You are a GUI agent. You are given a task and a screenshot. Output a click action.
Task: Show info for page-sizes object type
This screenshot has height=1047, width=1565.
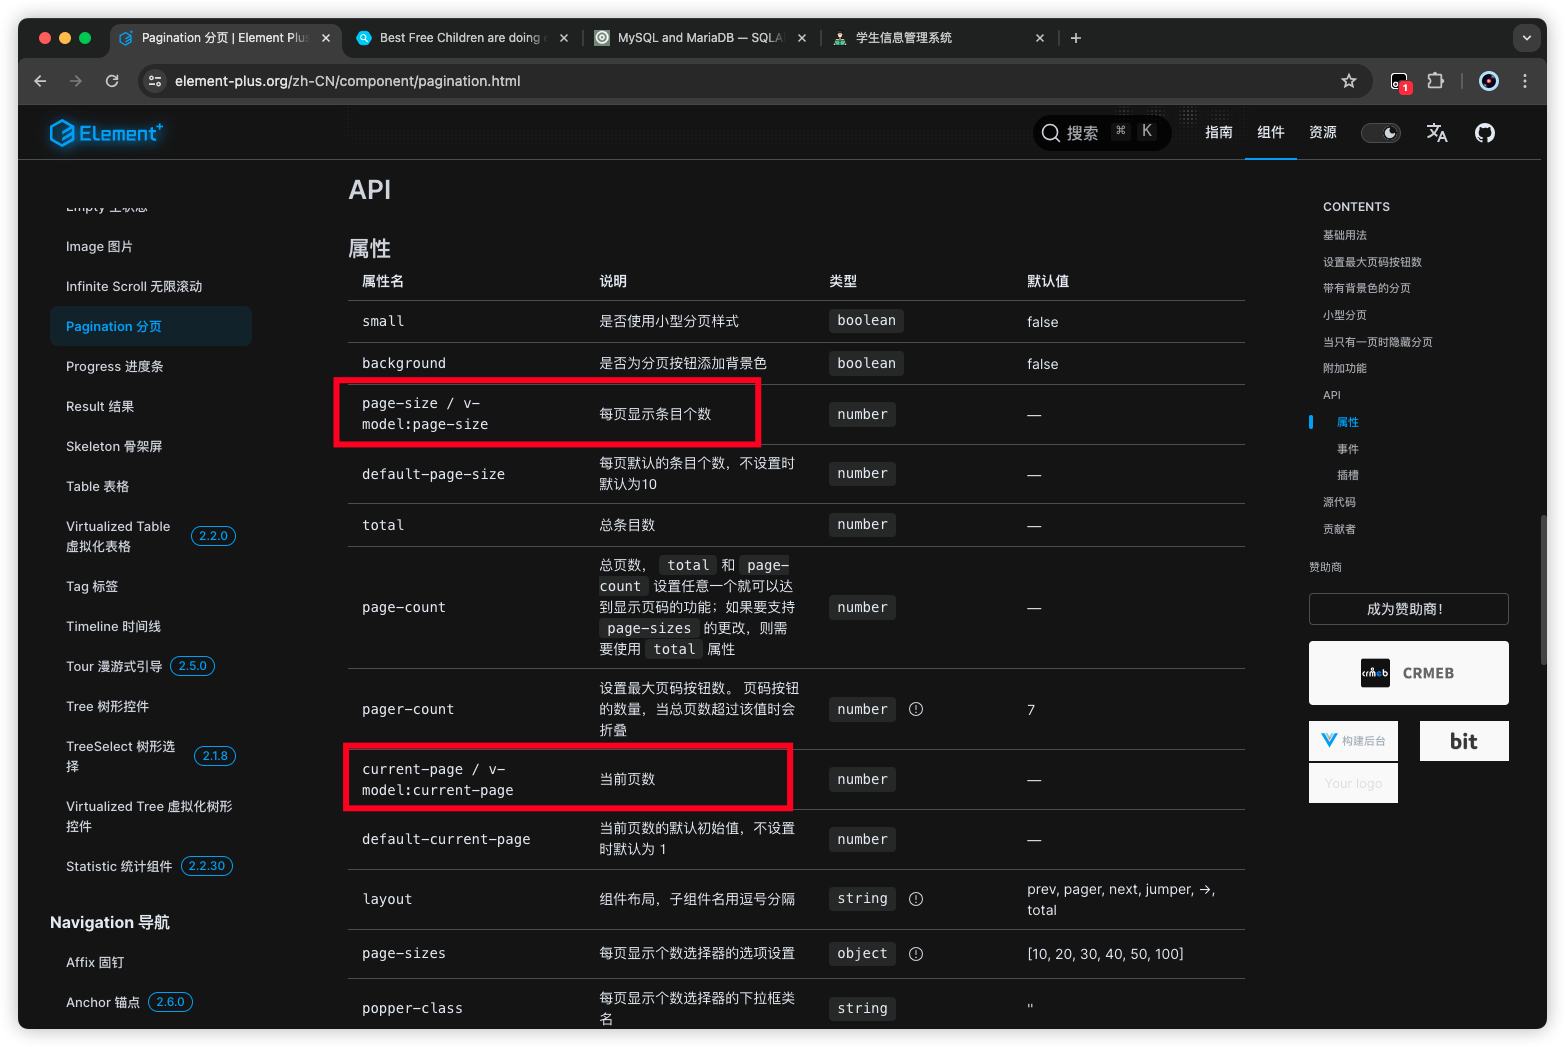(x=916, y=954)
